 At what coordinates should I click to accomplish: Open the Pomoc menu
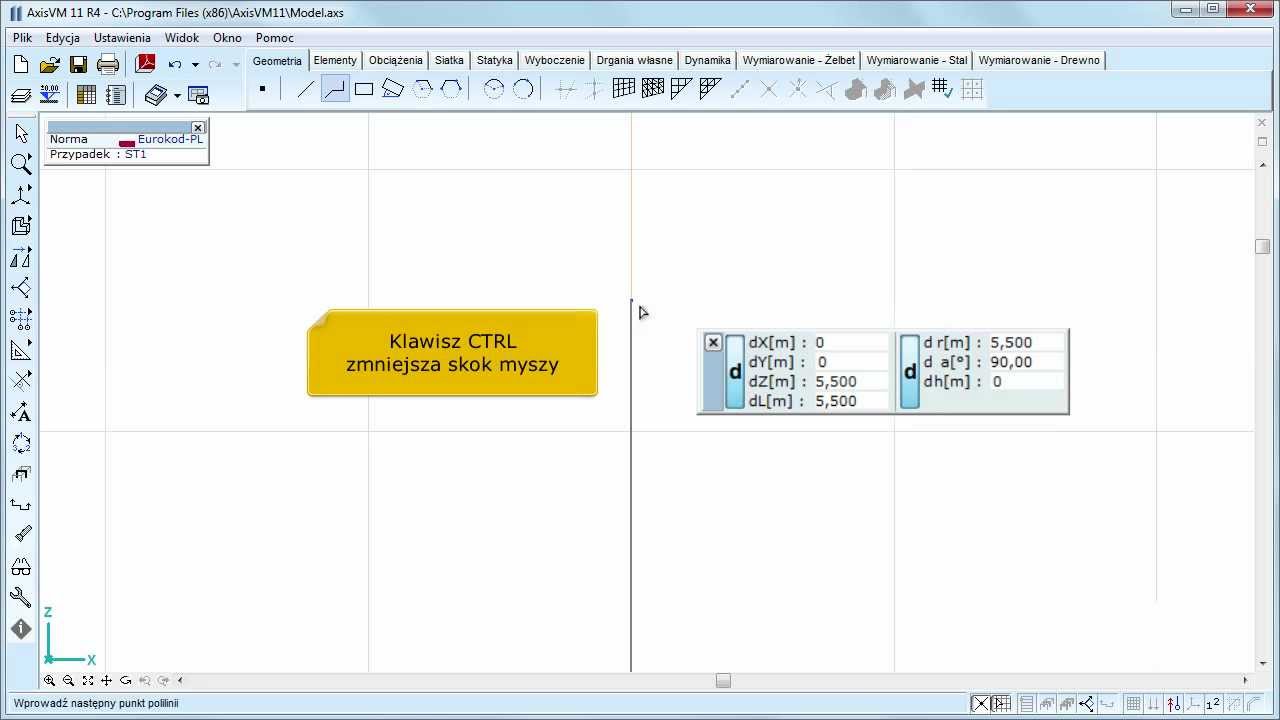275,38
